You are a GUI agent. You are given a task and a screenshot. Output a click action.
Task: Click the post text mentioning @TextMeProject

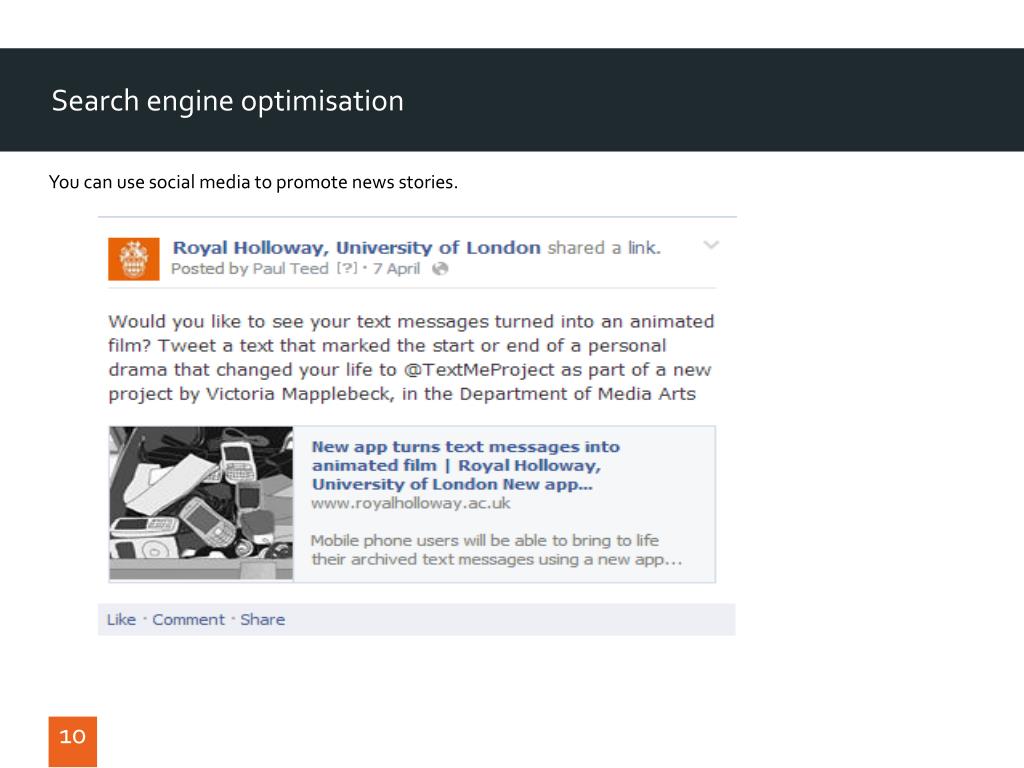[411, 358]
